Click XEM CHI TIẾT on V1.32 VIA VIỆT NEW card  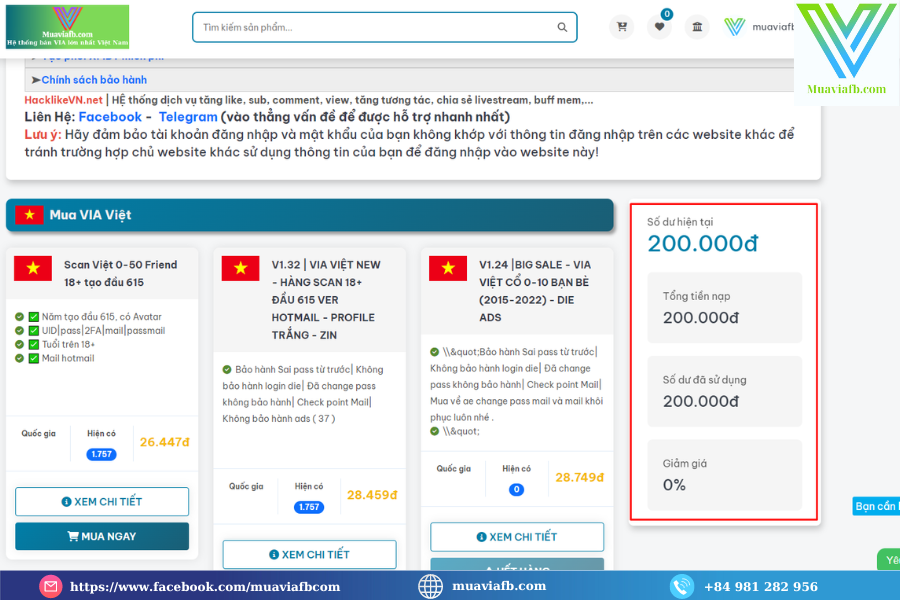[309, 555]
